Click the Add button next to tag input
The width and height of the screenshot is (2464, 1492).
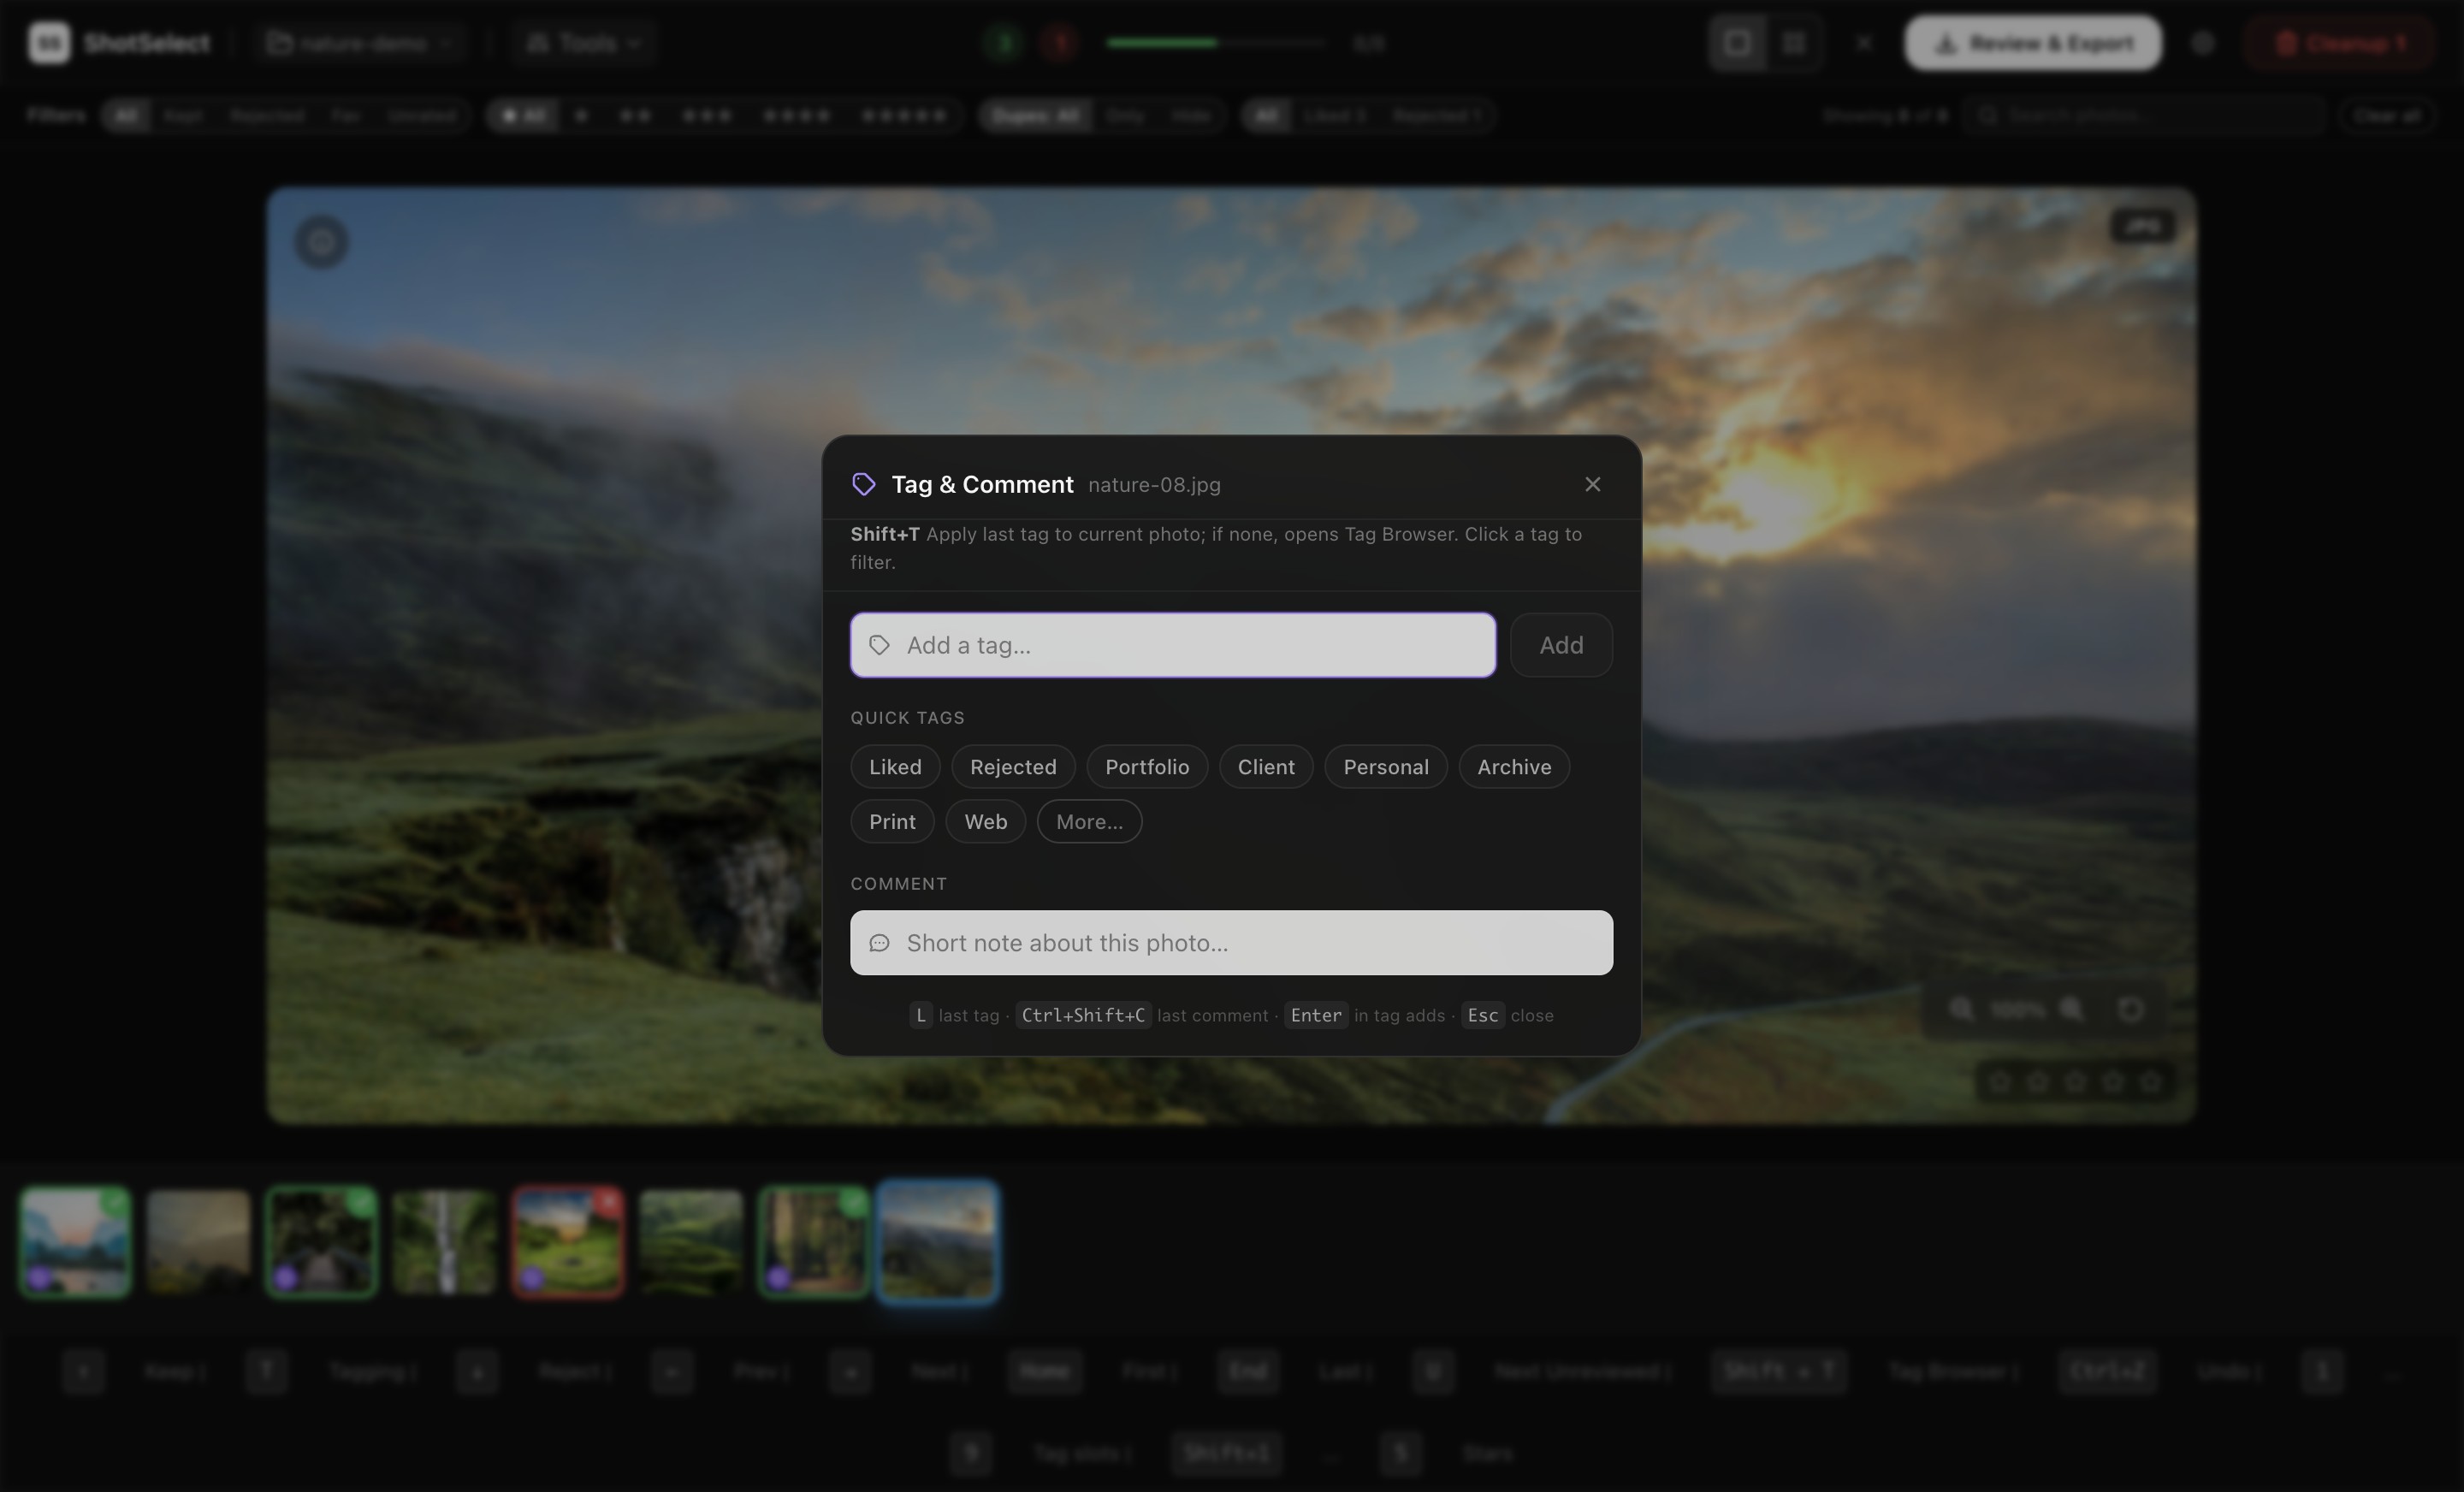point(1560,645)
